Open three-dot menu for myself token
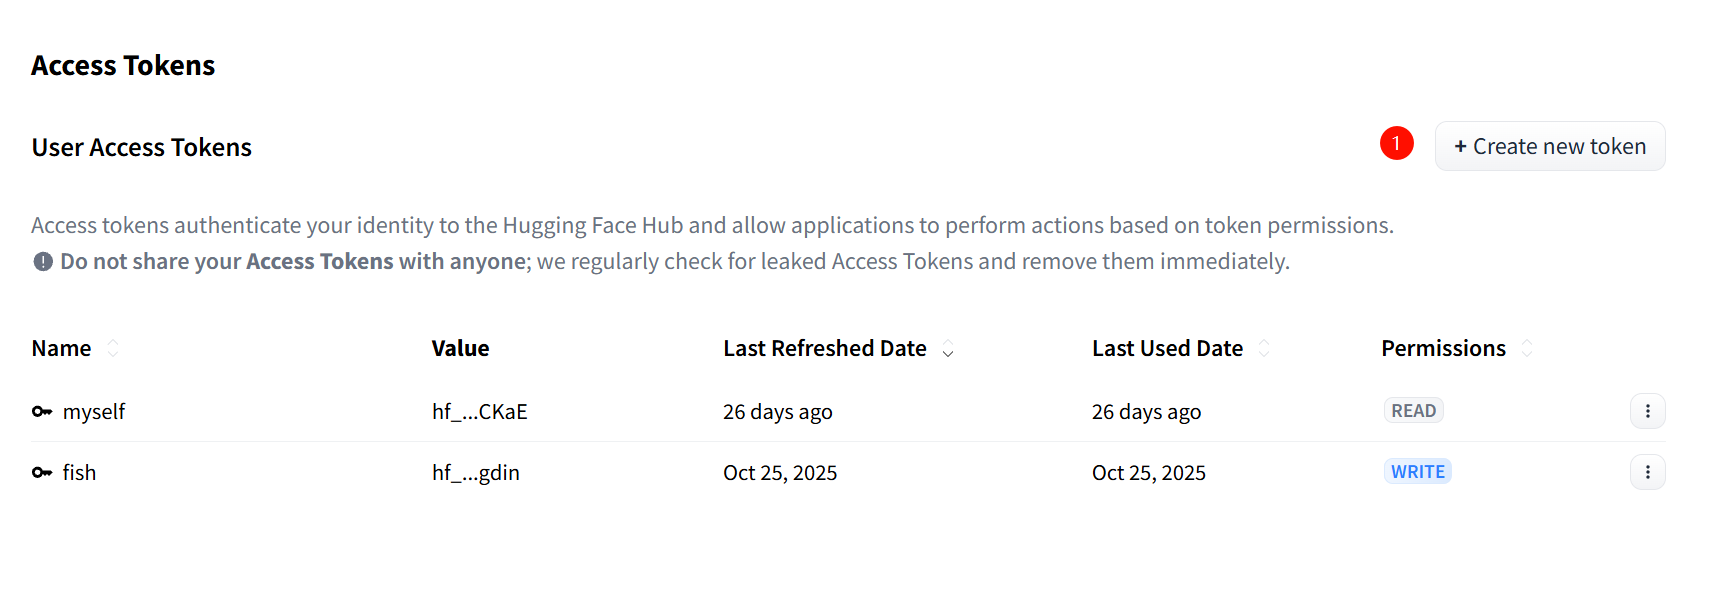The height and width of the screenshot is (602, 1727). [x=1647, y=411]
